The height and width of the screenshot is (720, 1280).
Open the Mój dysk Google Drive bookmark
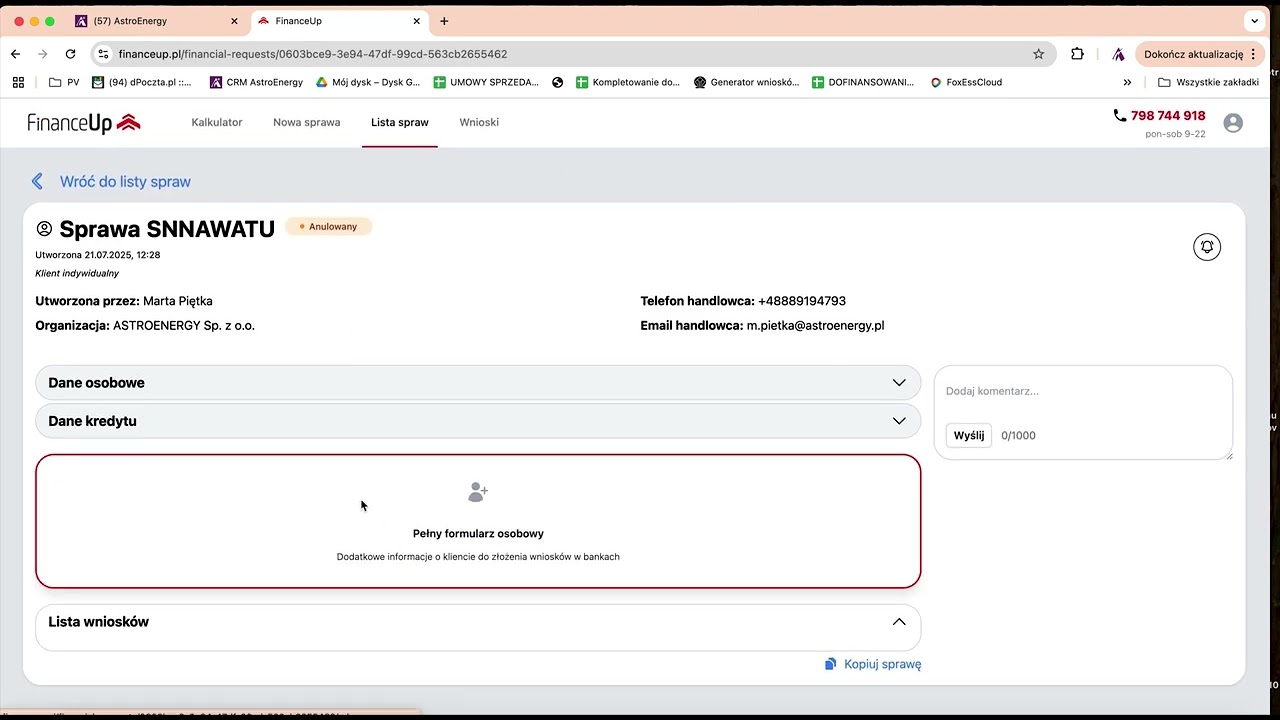point(368,82)
